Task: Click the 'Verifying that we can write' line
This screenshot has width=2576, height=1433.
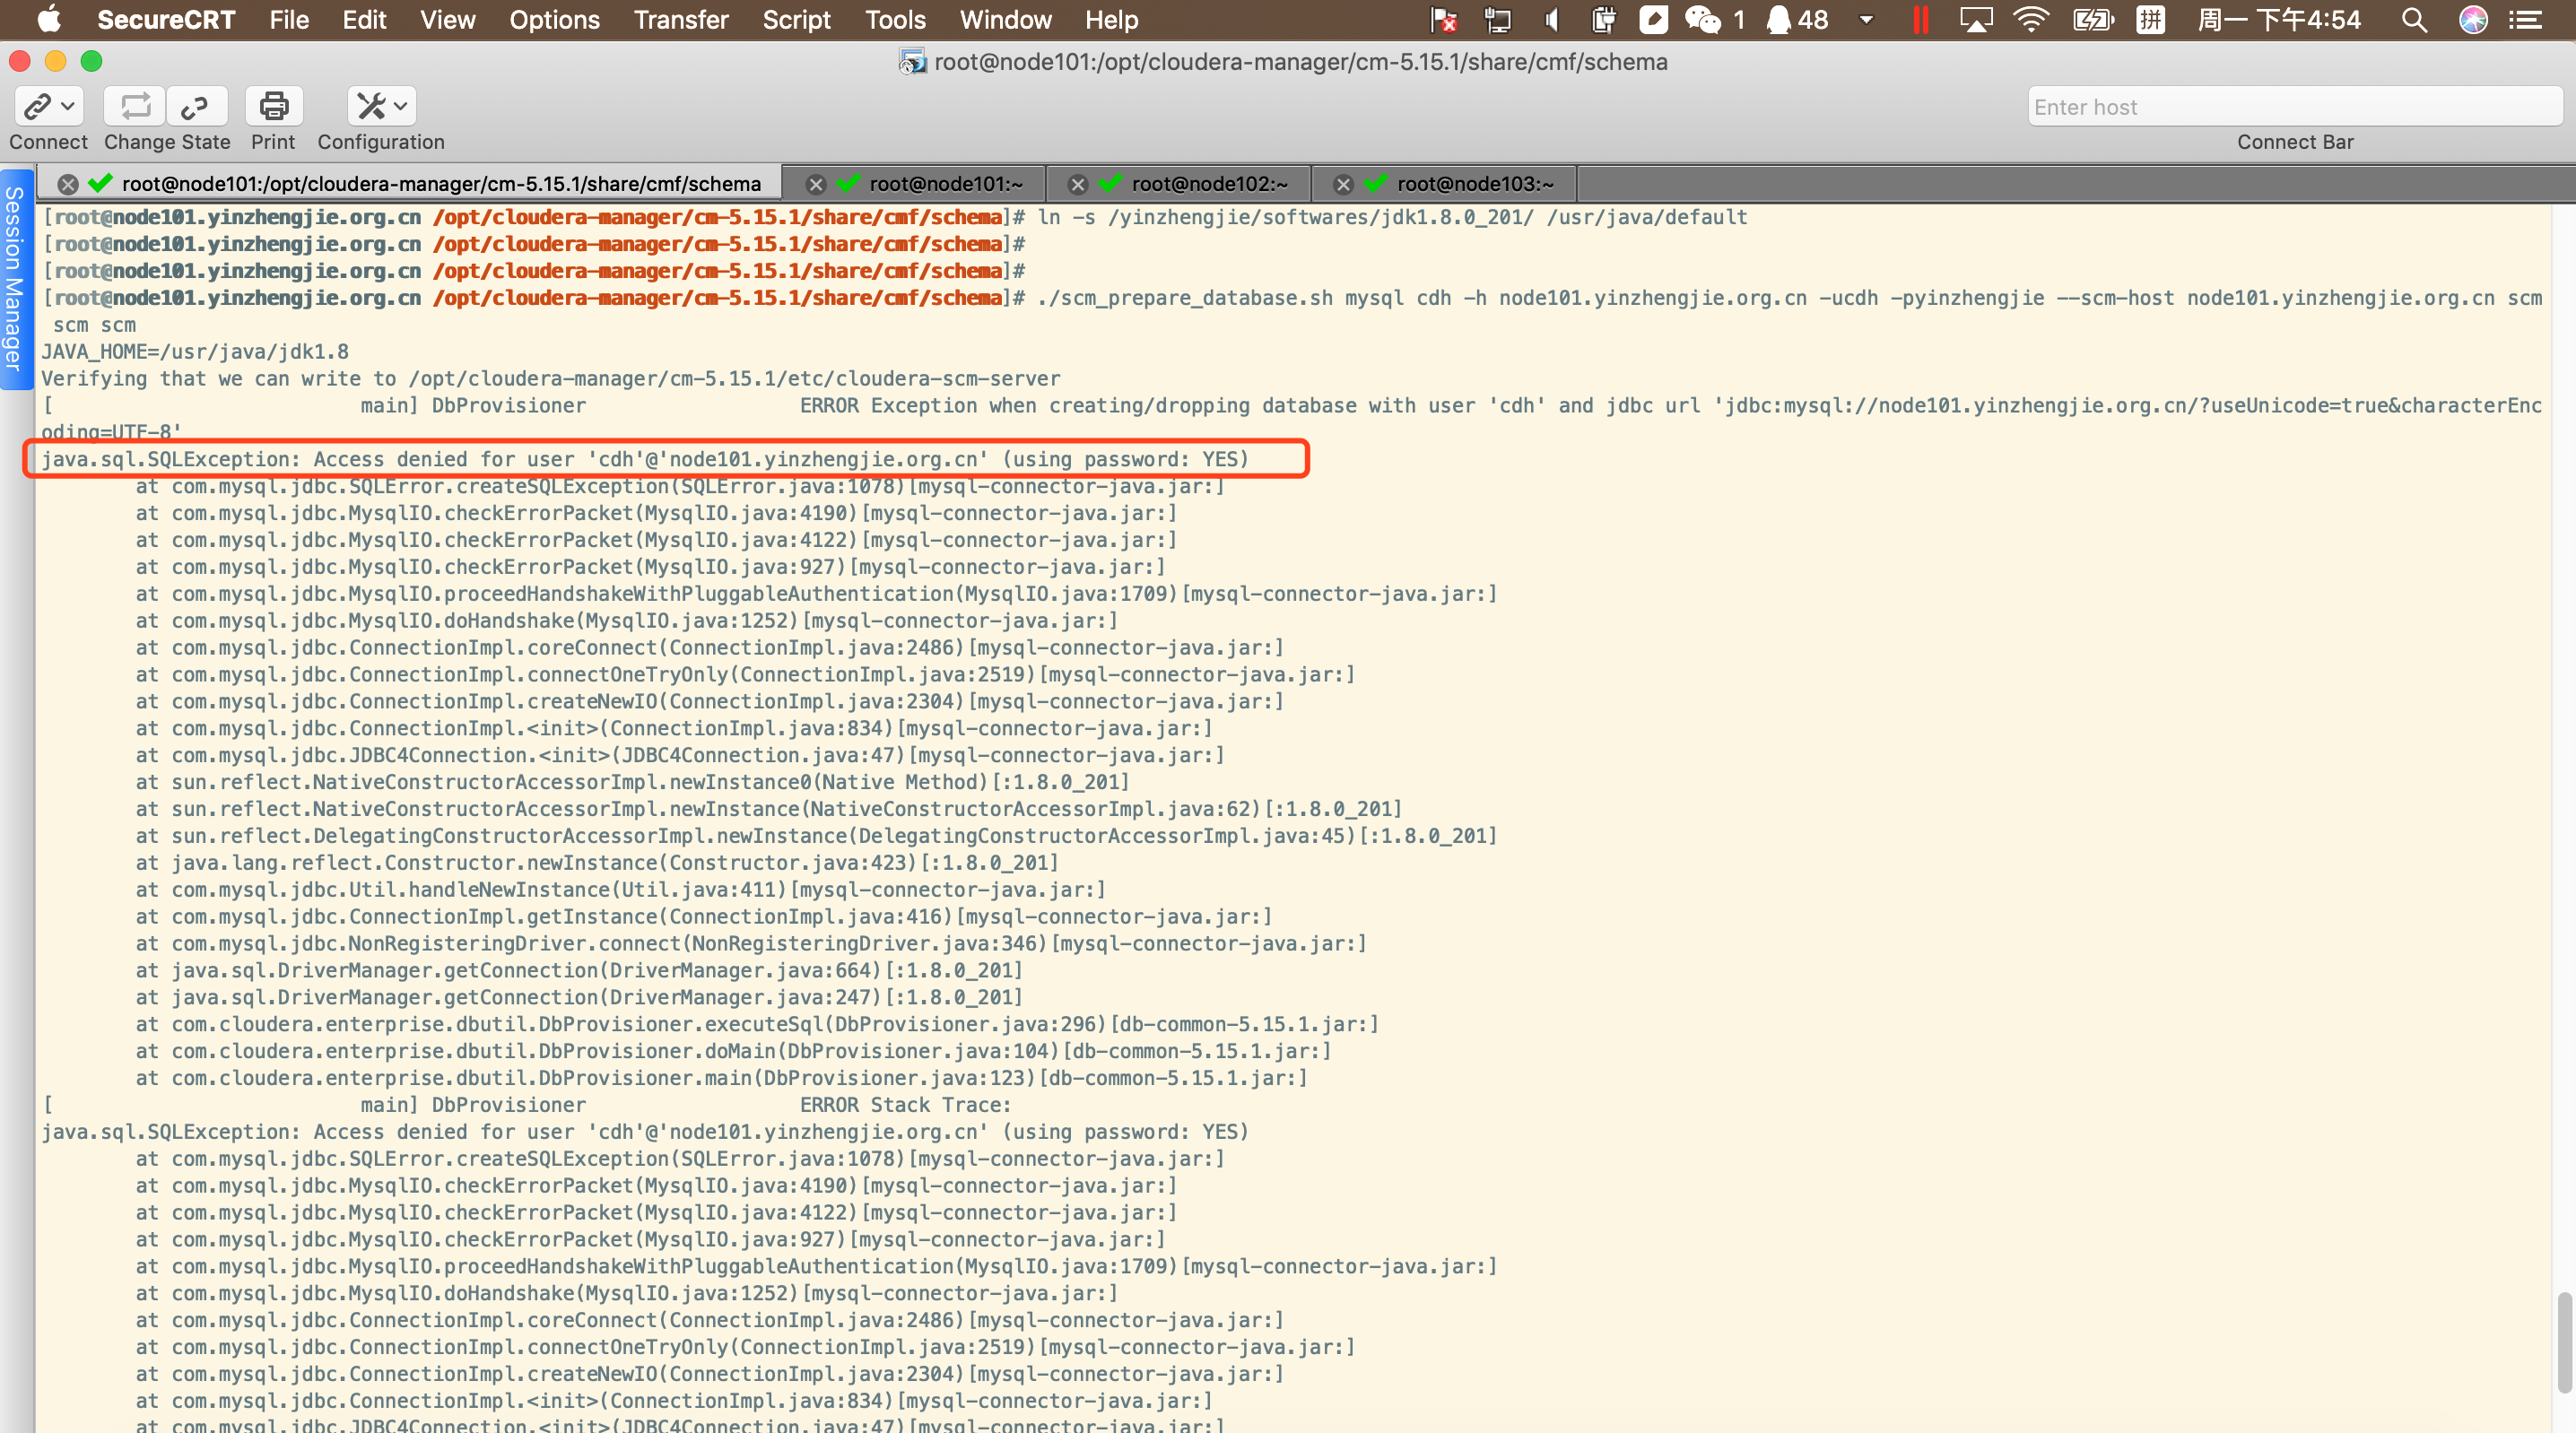Action: click(551, 379)
